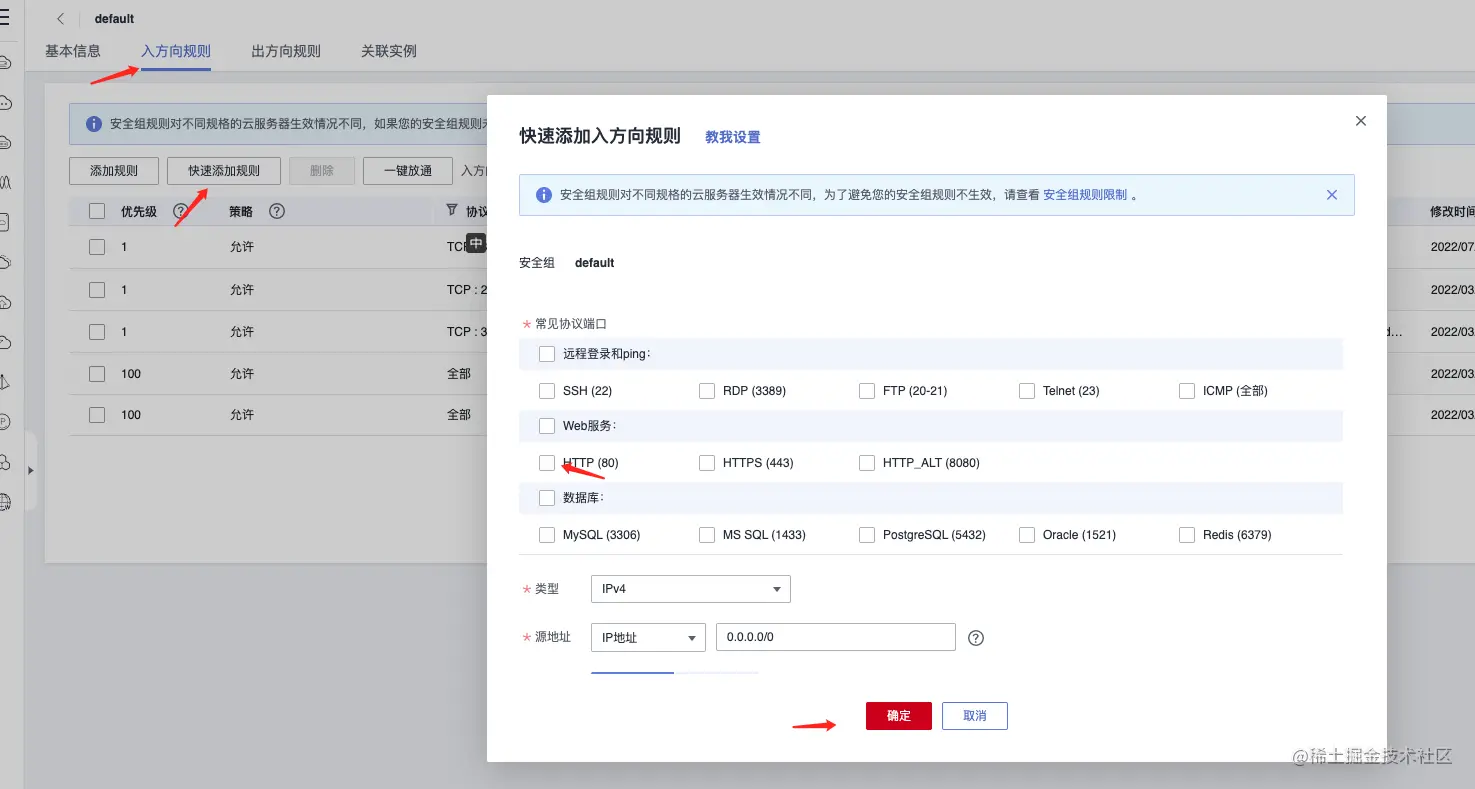The image size is (1475, 789).
Task: Check the Telnet (23) option
Action: click(x=1027, y=391)
